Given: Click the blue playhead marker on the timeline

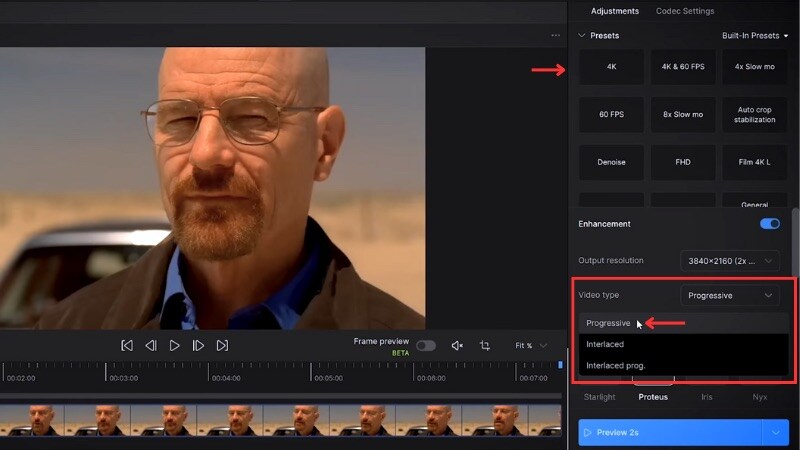Looking at the screenshot, I should point(560,365).
